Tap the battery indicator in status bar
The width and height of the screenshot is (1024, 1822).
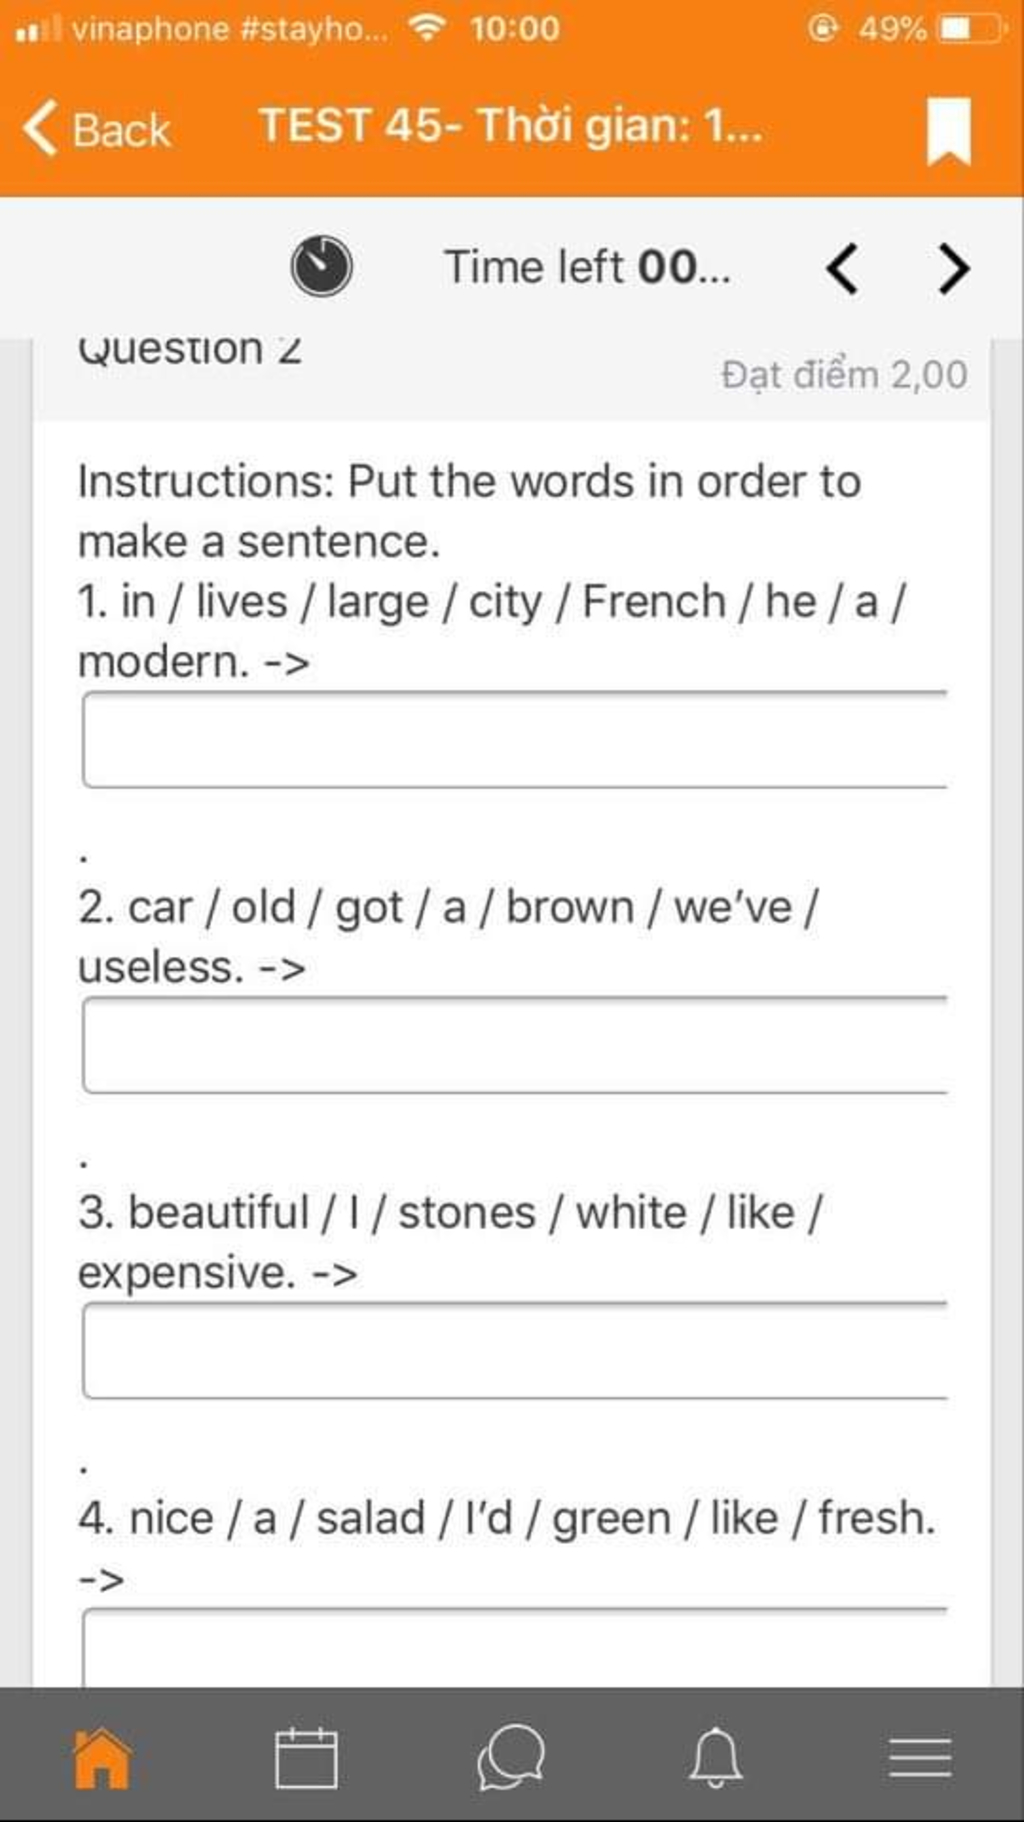969,28
